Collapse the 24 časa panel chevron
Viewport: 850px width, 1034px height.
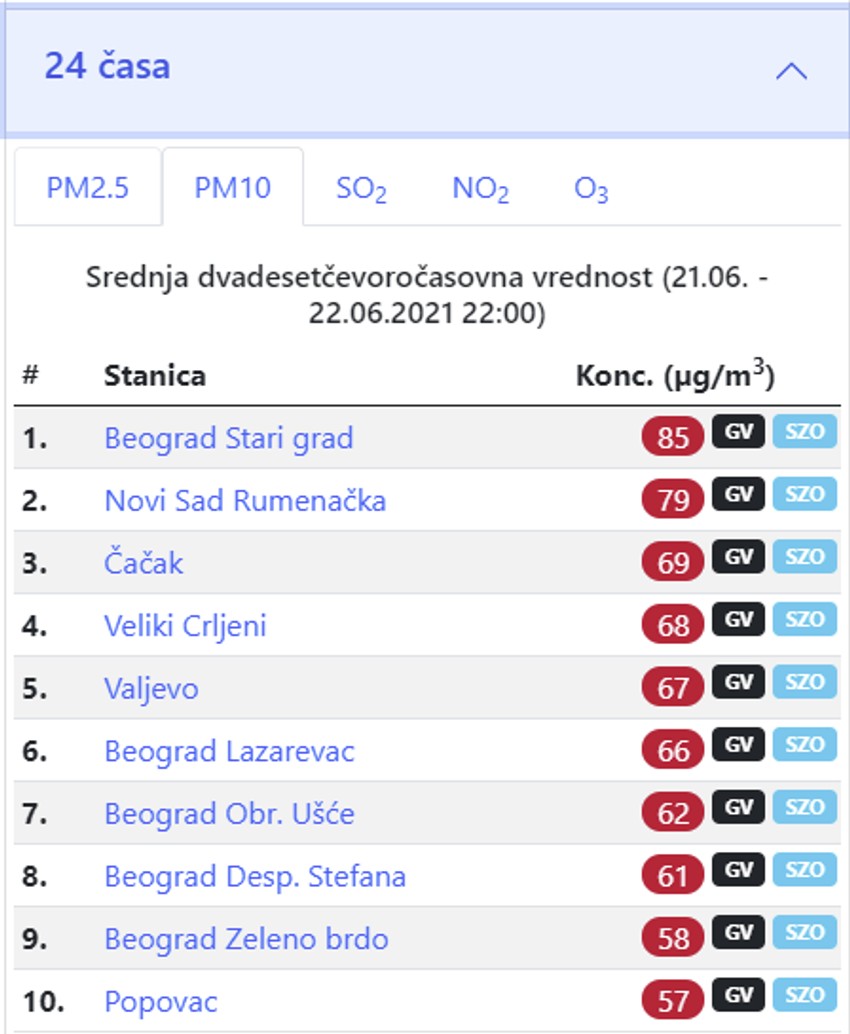tap(791, 70)
